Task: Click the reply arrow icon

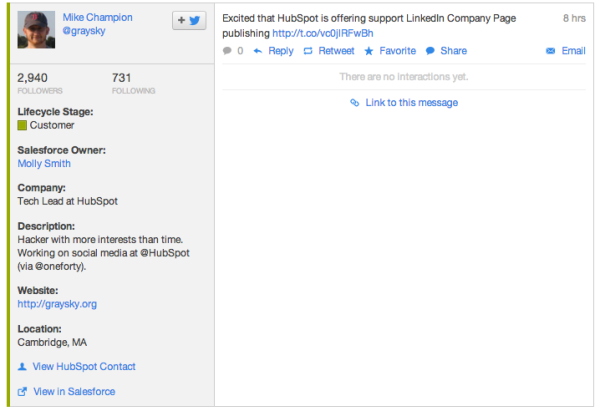Action: coord(258,51)
